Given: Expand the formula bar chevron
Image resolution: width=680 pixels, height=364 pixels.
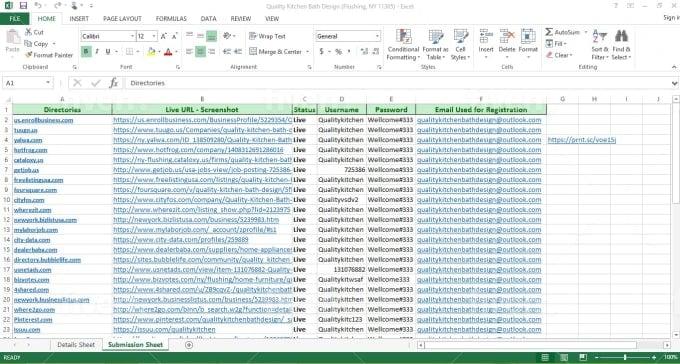Looking at the screenshot, I should click(x=674, y=83).
